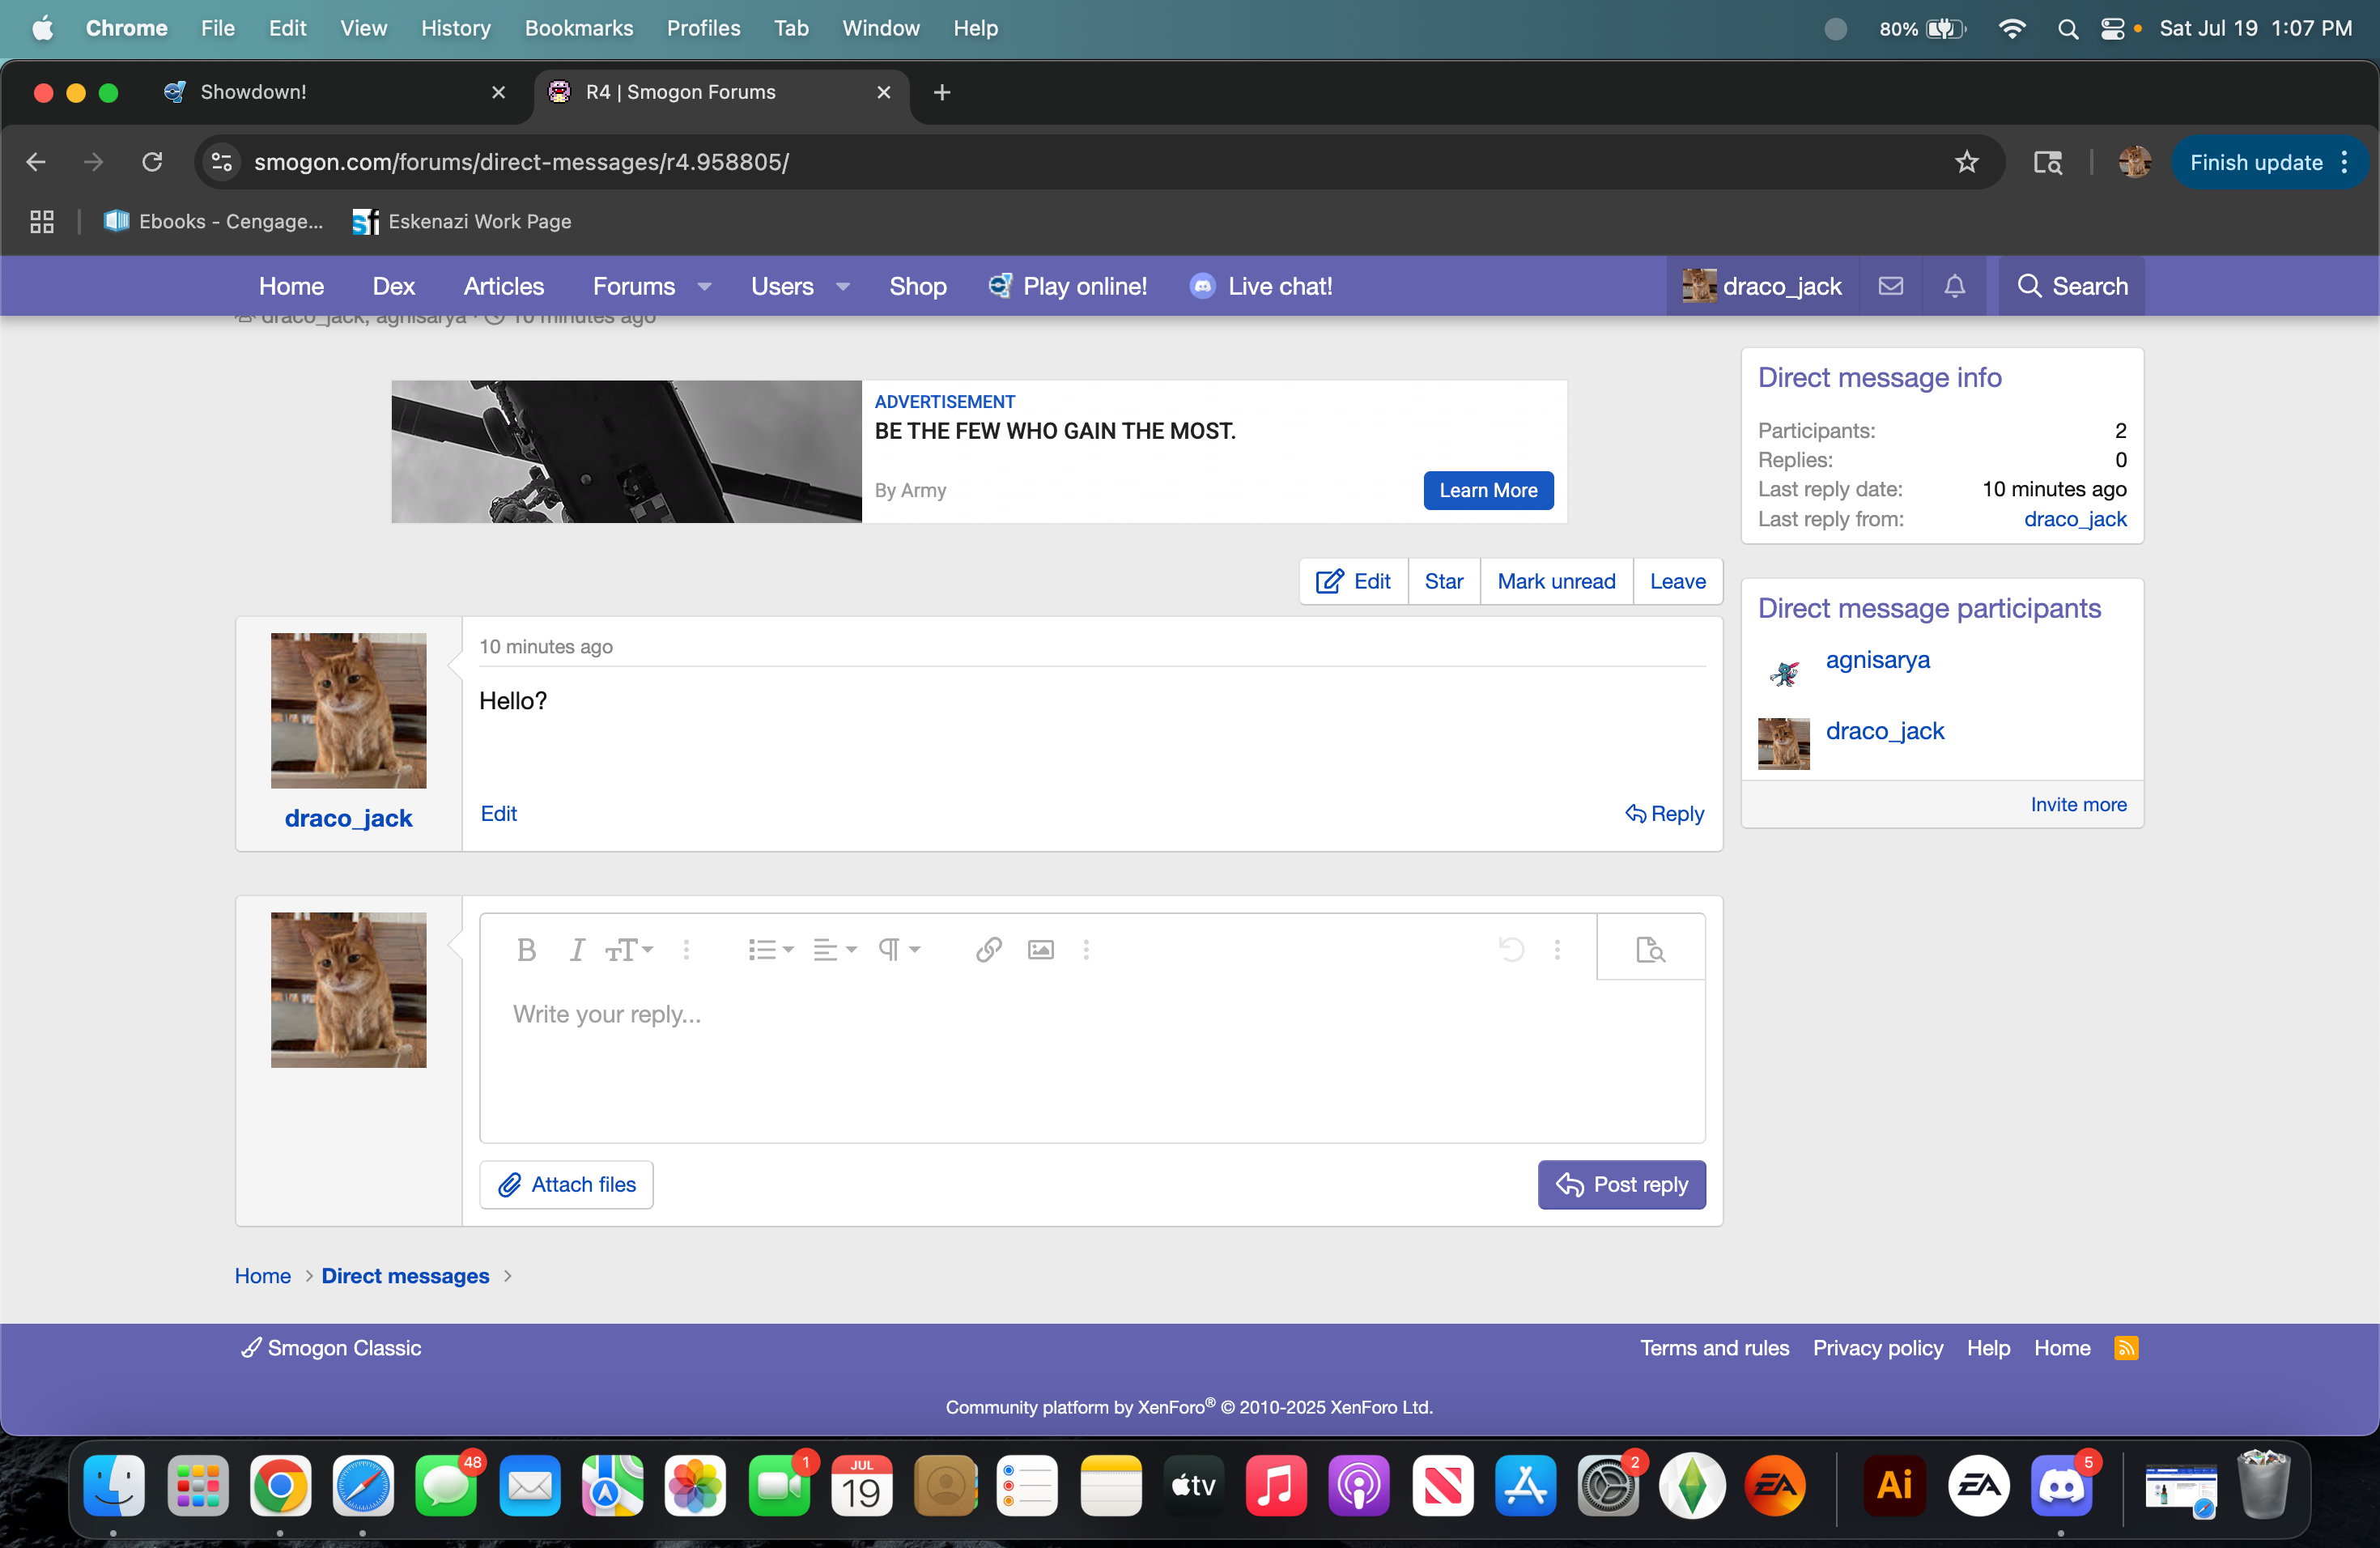Open the far-right editor more options menu
Viewport: 2380px width, 1548px height.
(1557, 949)
